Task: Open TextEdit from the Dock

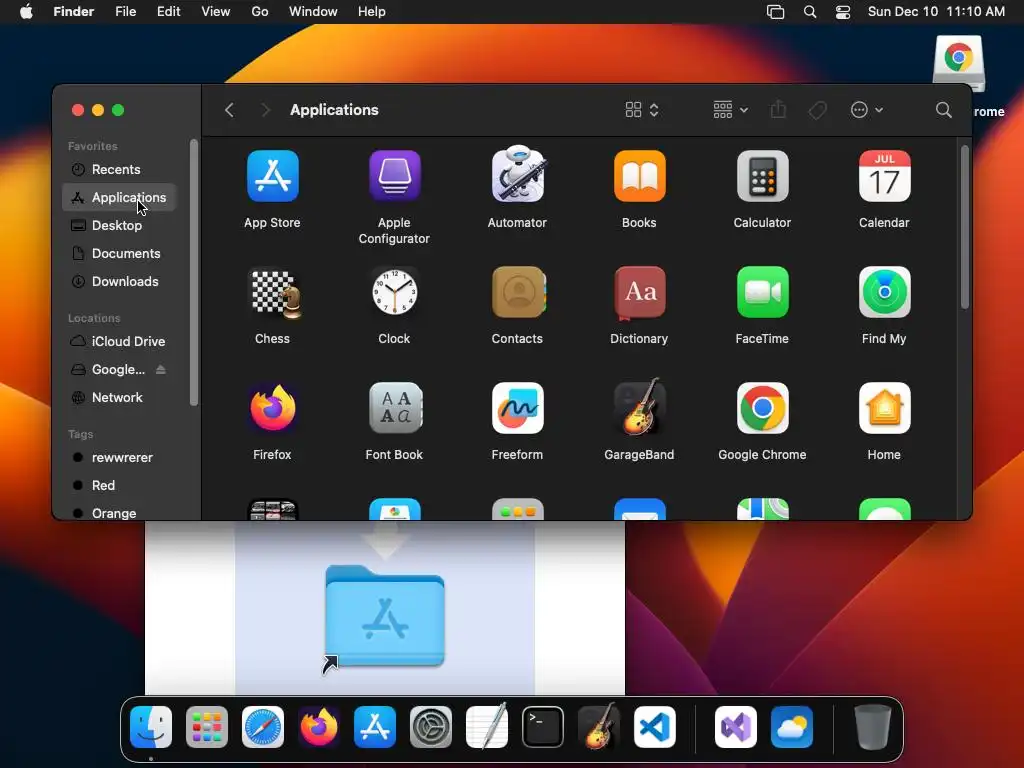Action: pos(487,726)
